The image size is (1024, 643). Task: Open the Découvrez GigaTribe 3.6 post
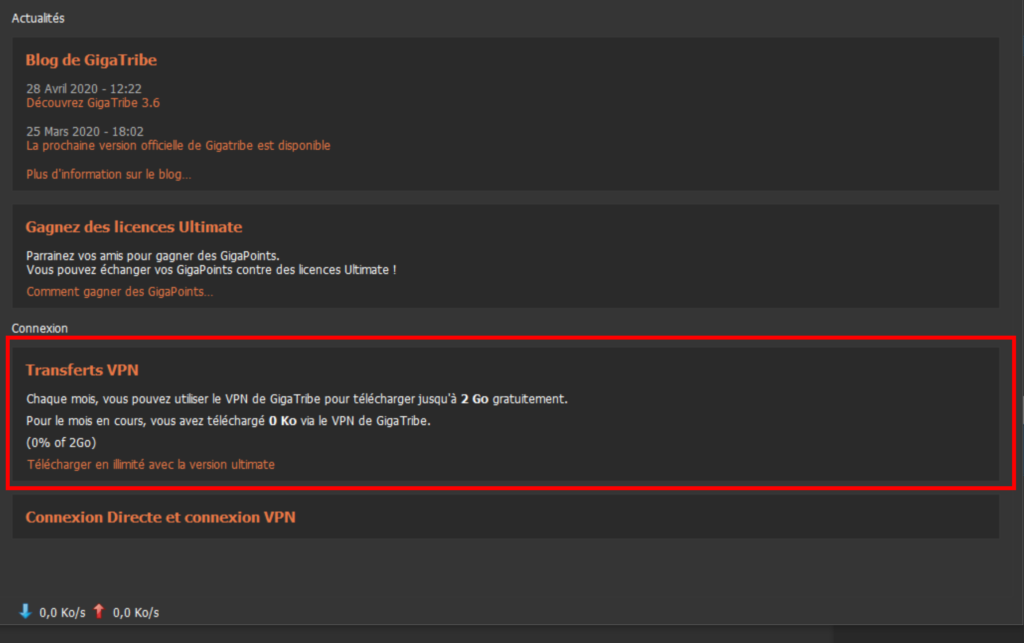tap(93, 102)
